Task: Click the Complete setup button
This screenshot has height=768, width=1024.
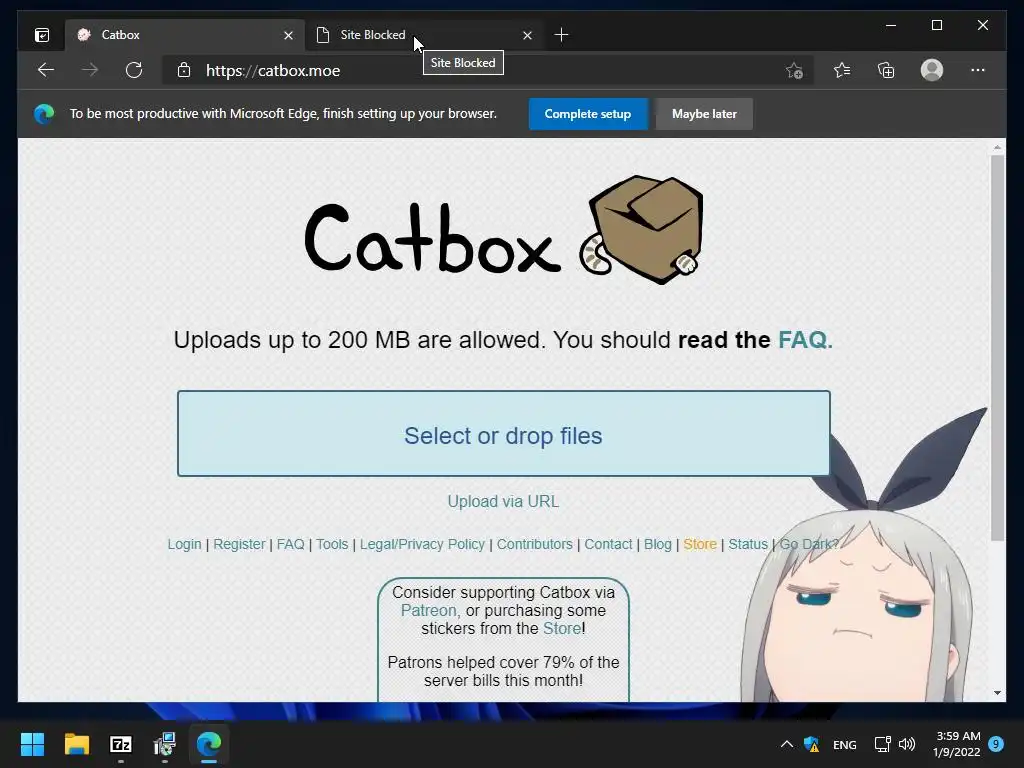Action: pyautogui.click(x=588, y=114)
